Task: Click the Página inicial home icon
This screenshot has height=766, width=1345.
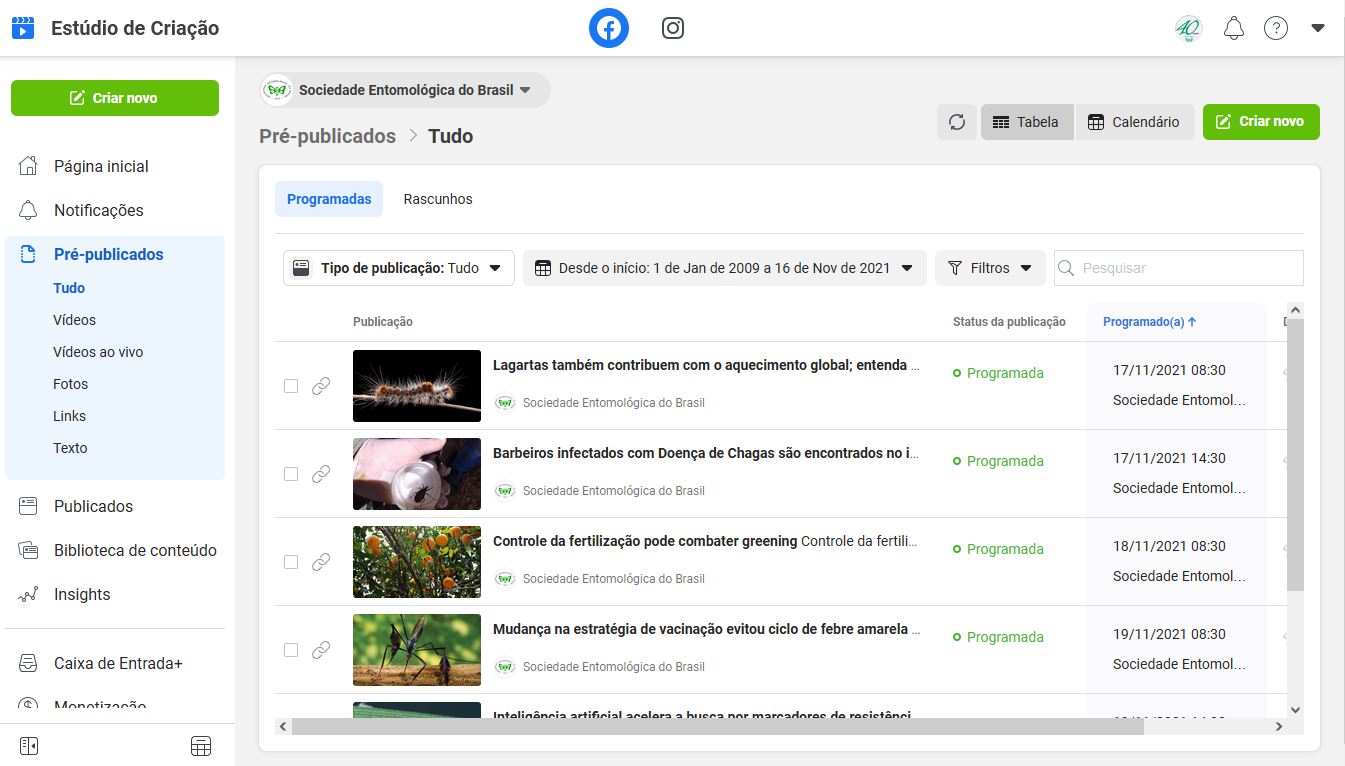Action: tap(28, 166)
